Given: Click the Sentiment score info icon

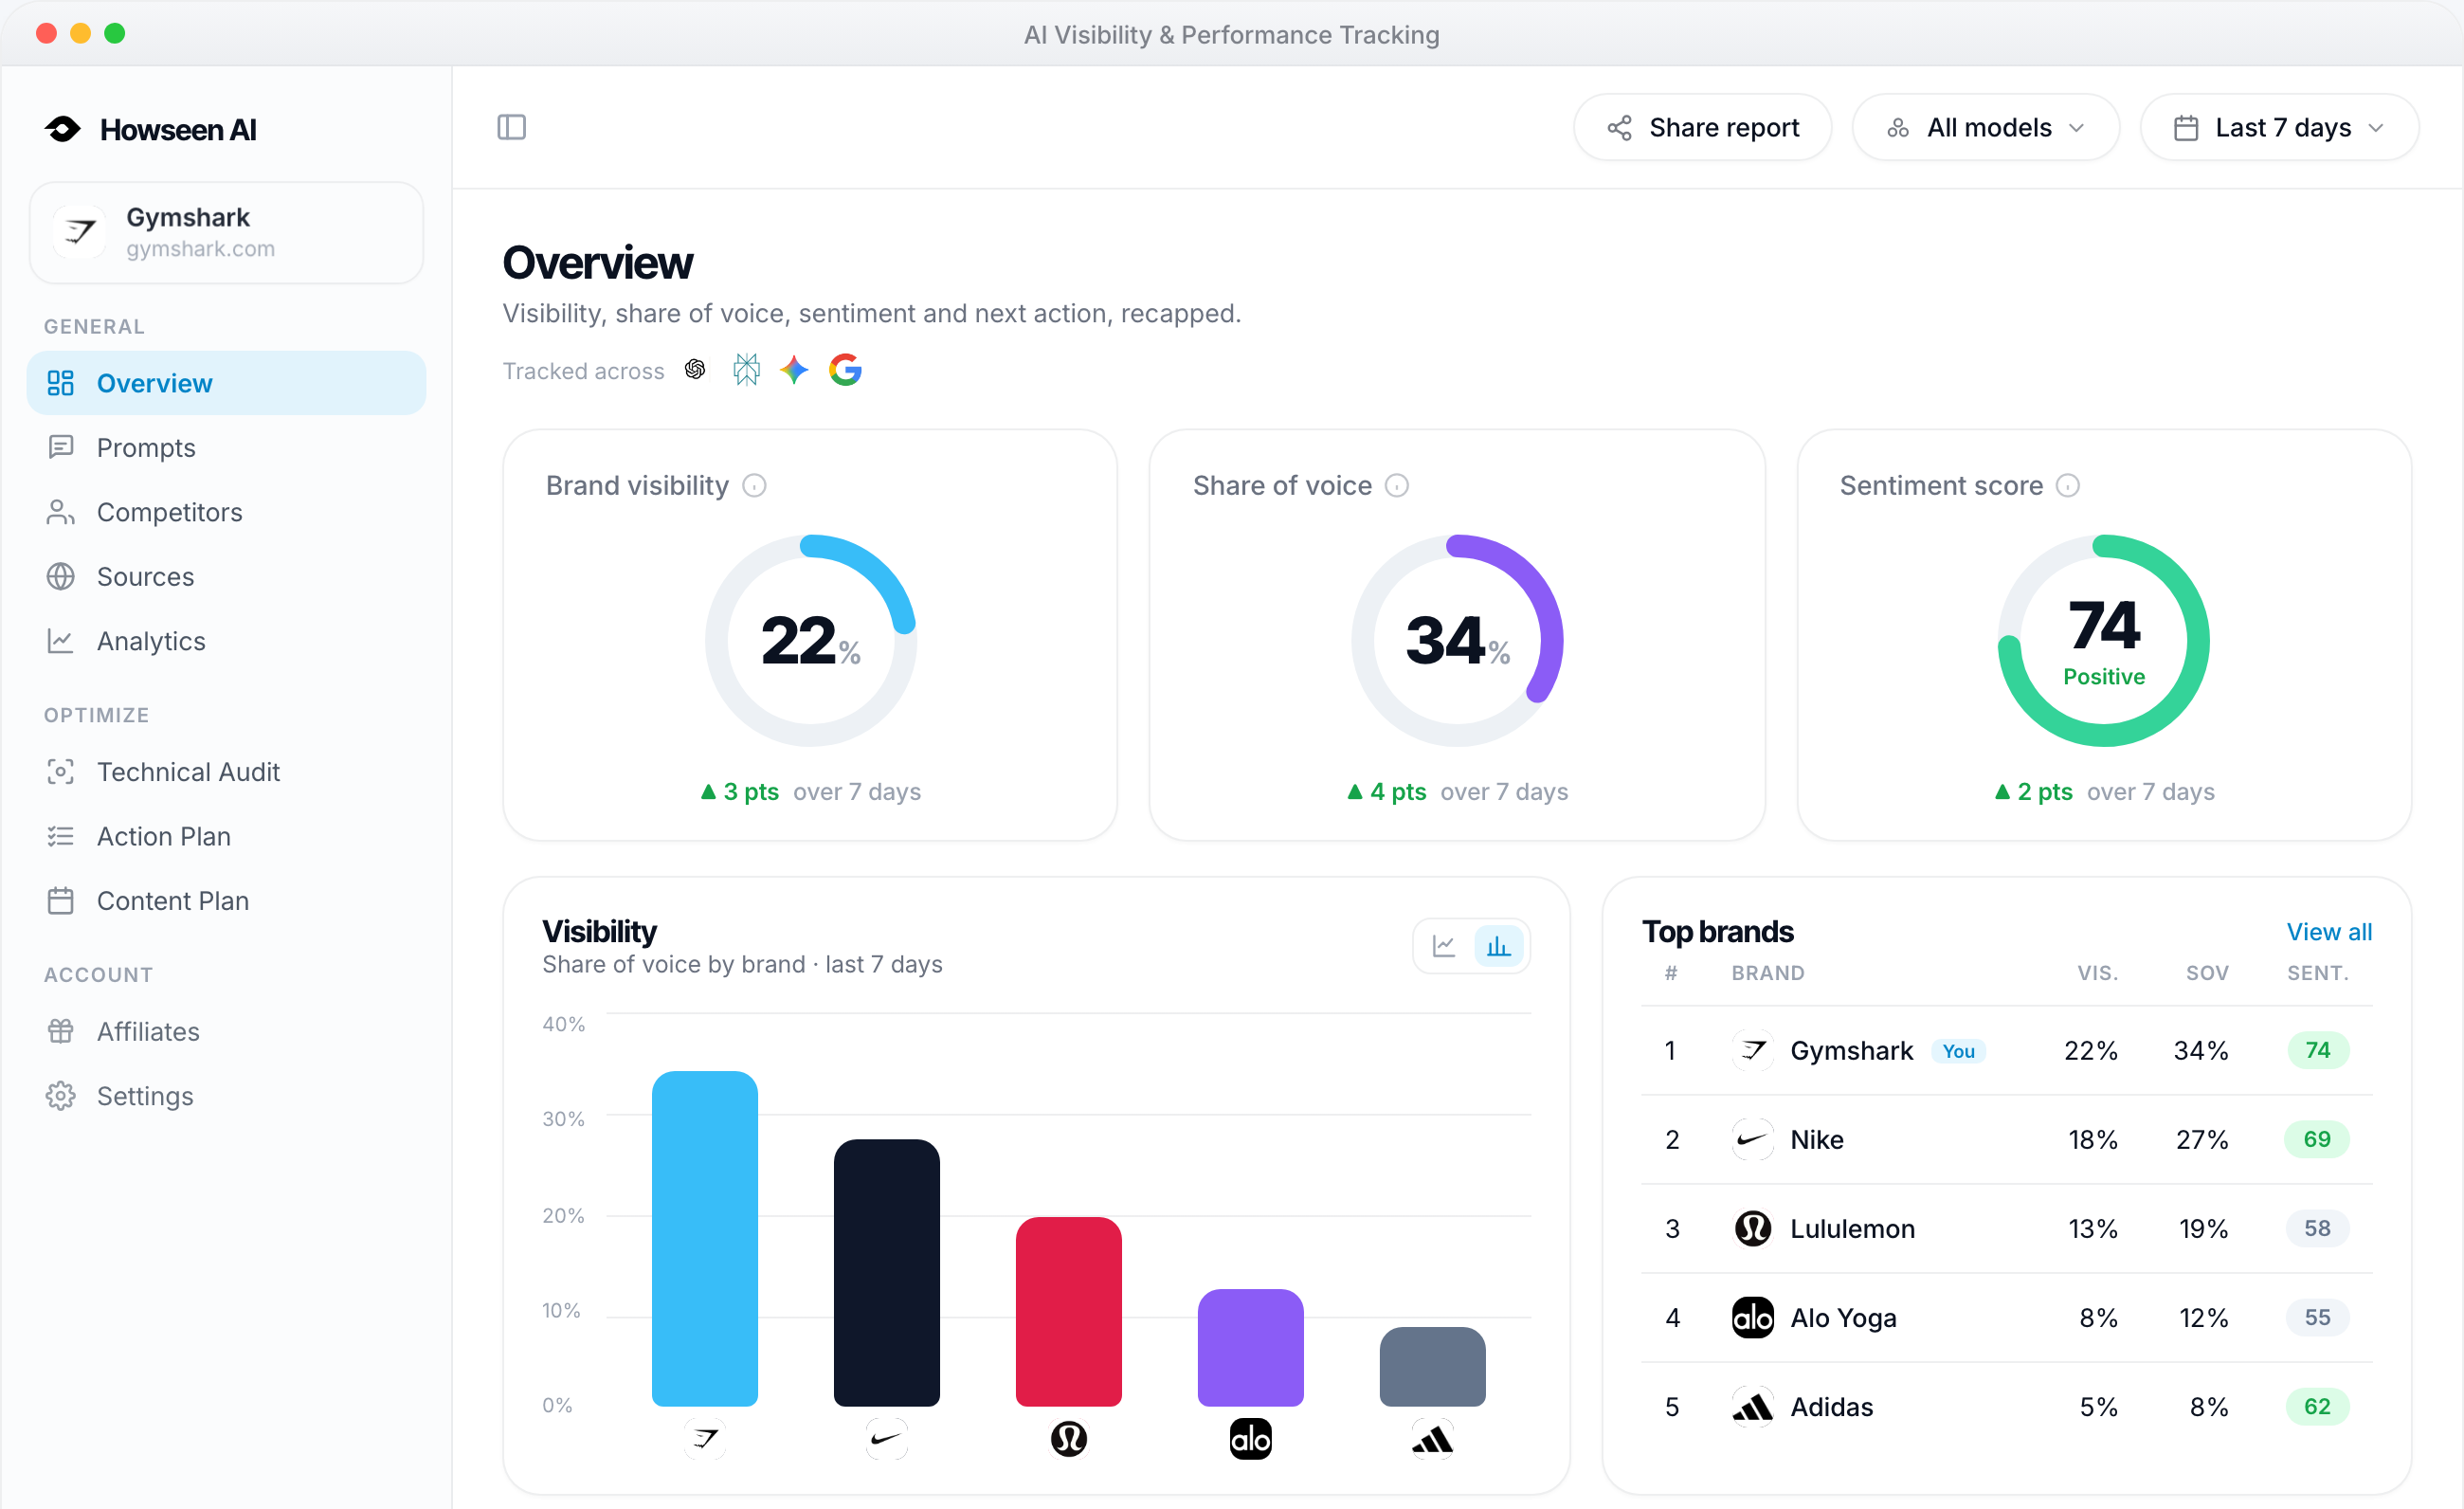Looking at the screenshot, I should 2068,485.
